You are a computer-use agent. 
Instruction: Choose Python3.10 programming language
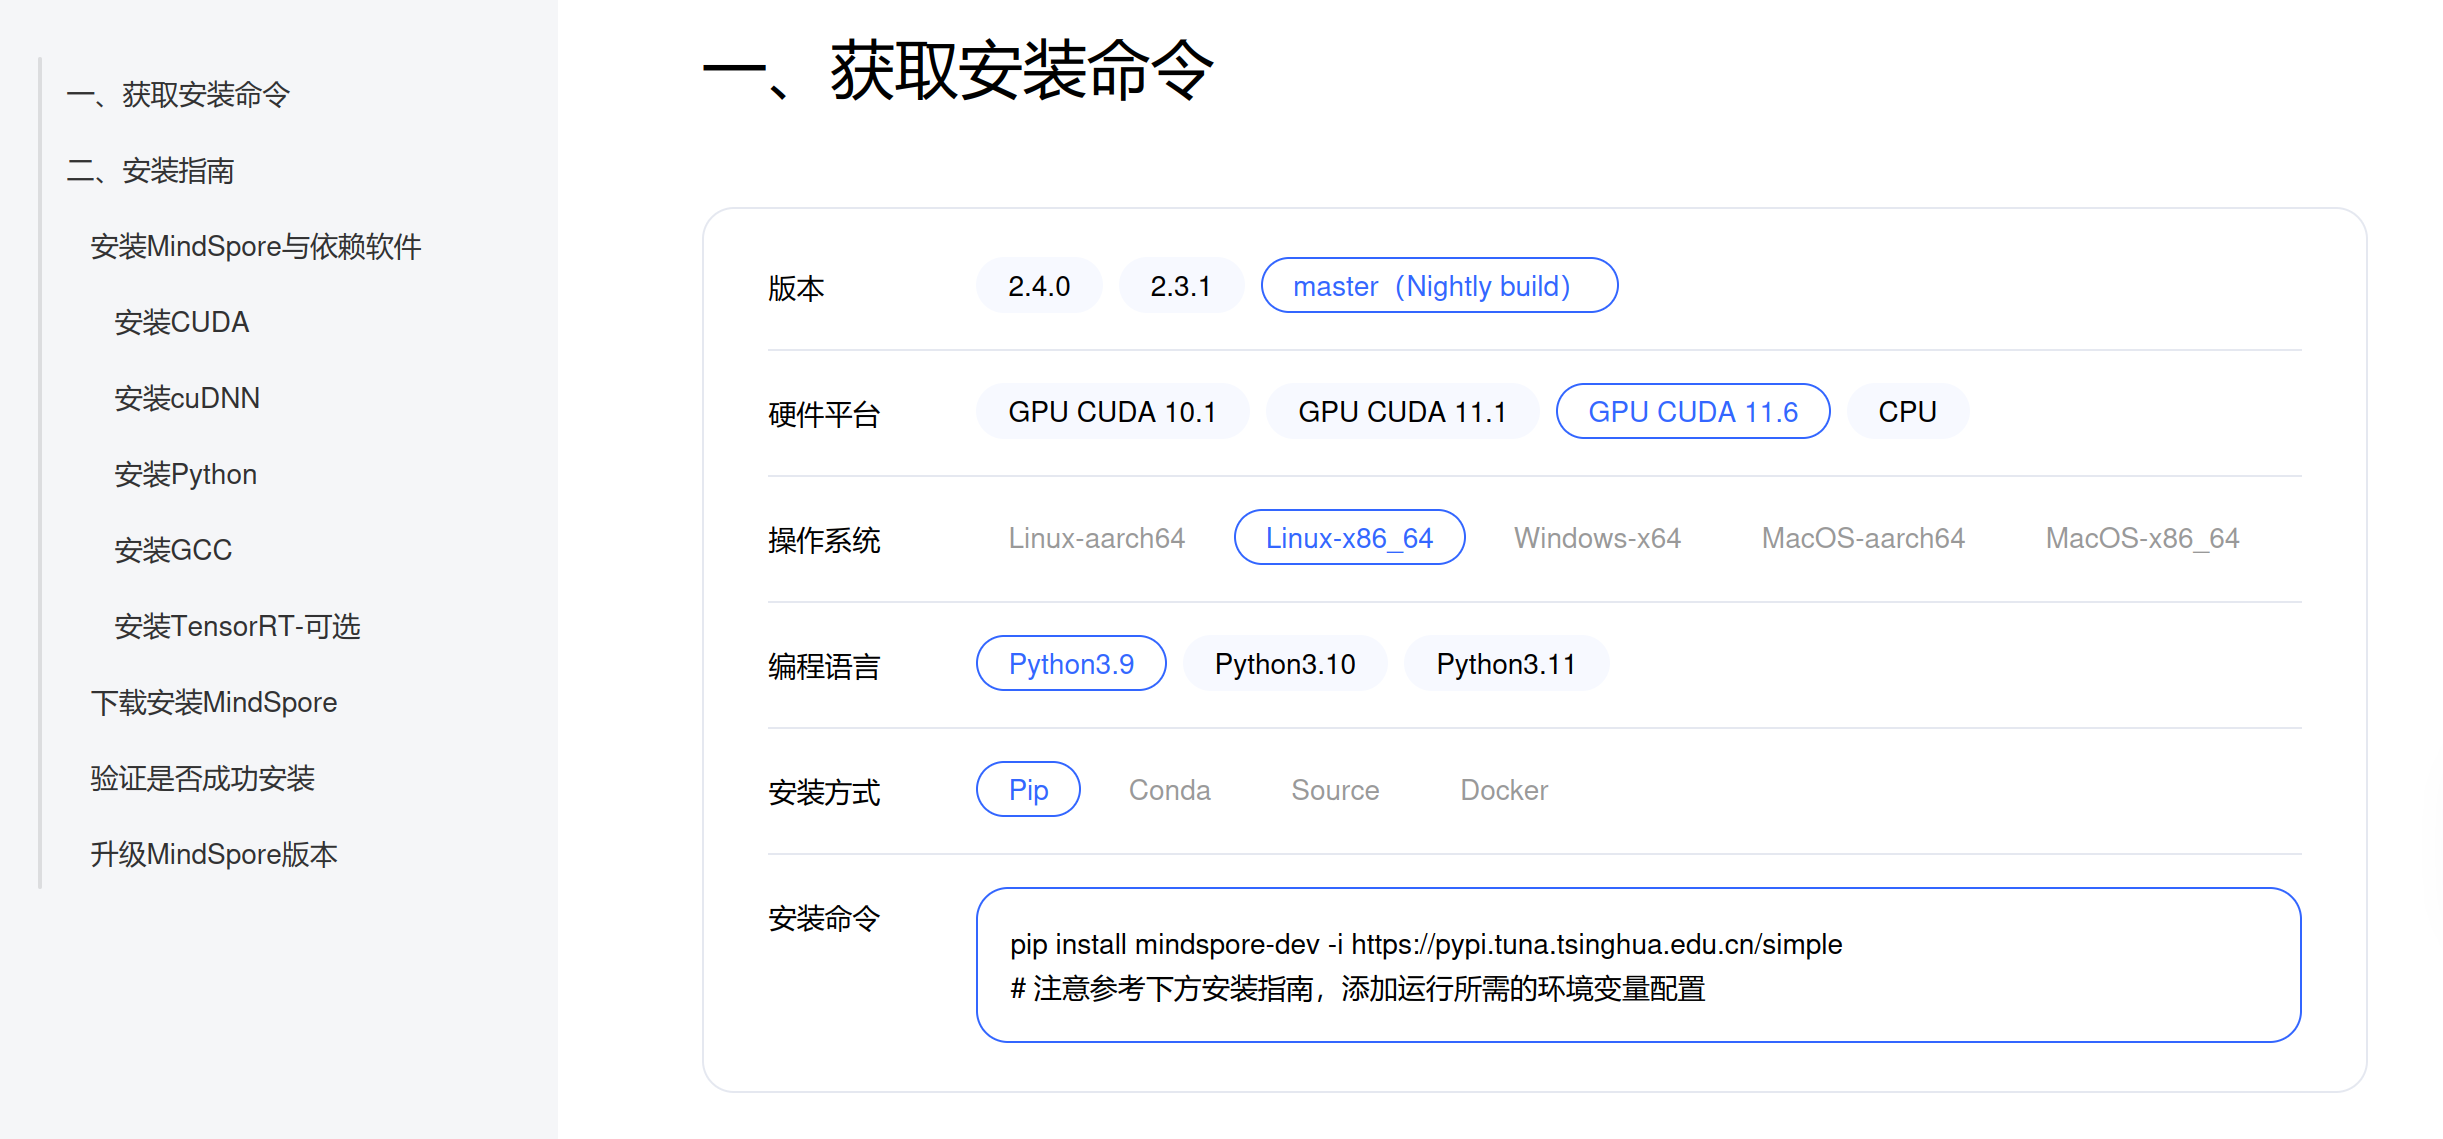pyautogui.click(x=1284, y=663)
